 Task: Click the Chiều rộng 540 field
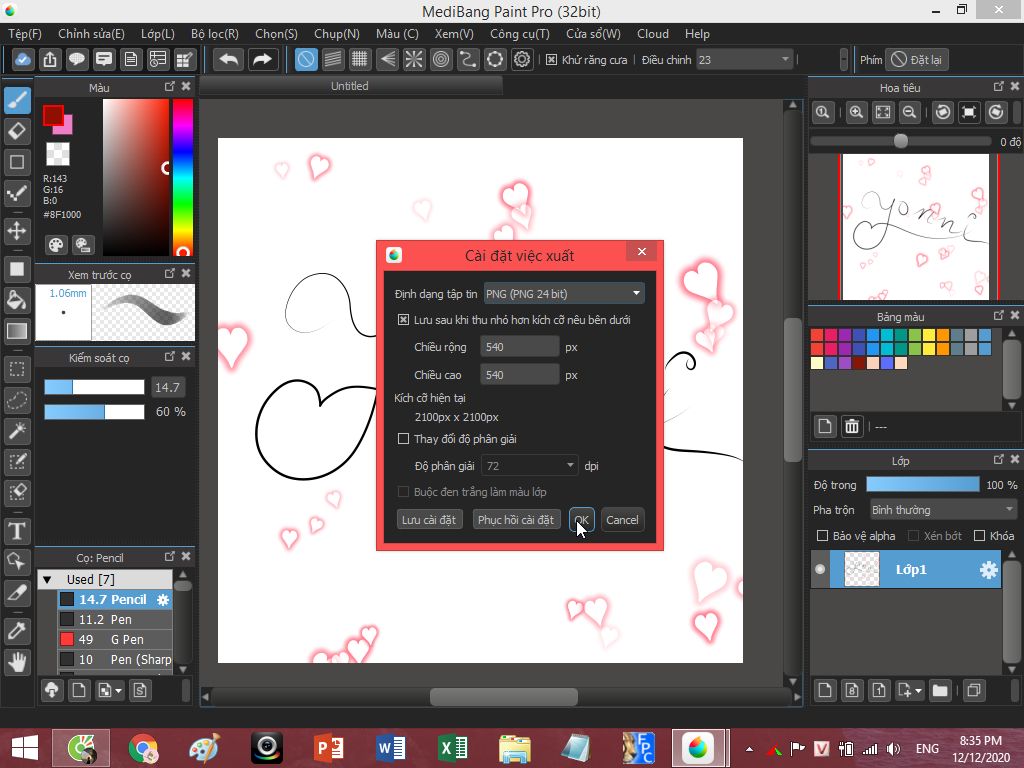[x=520, y=347]
